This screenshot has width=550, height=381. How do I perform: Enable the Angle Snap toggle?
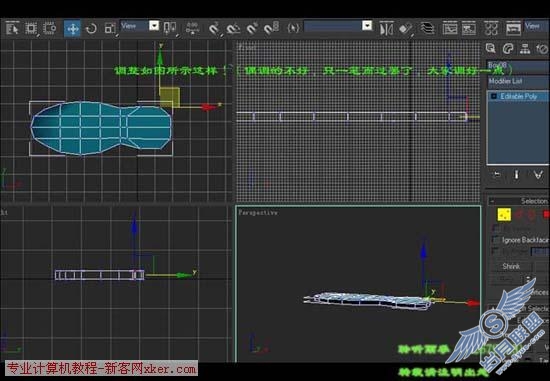[233, 28]
